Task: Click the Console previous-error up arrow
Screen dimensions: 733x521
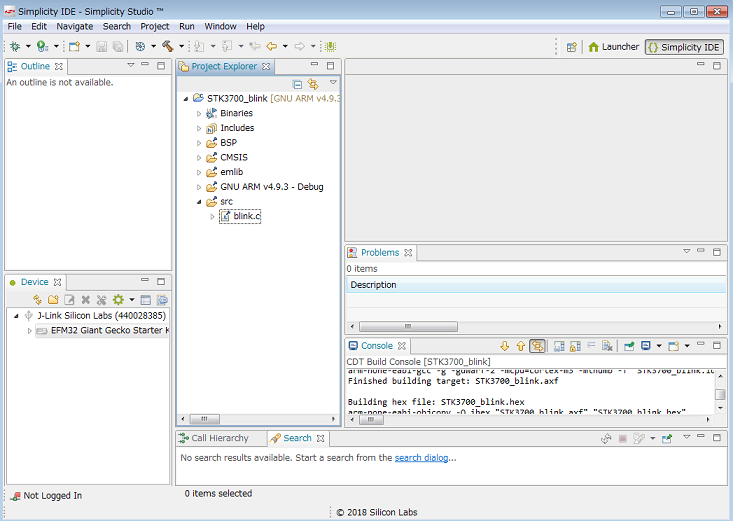Action: click(520, 346)
